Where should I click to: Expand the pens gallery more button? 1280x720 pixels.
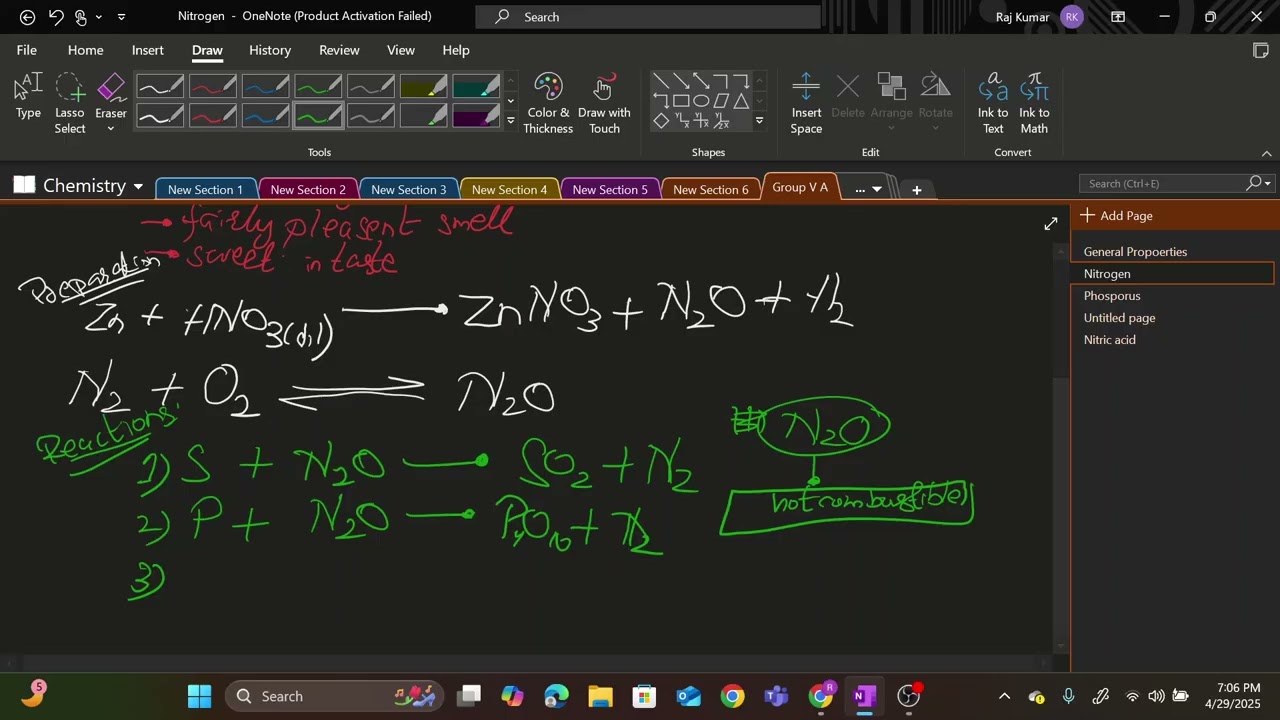(511, 120)
